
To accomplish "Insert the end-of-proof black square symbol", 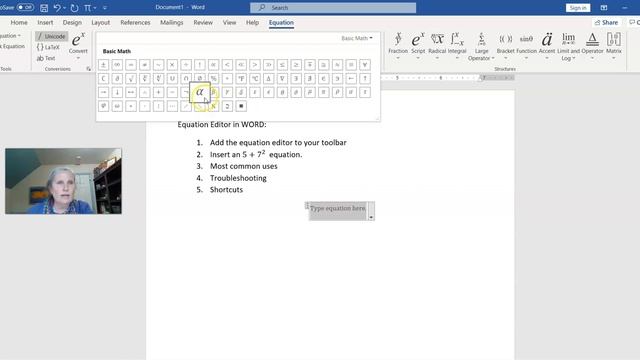I will pyautogui.click(x=241, y=106).
